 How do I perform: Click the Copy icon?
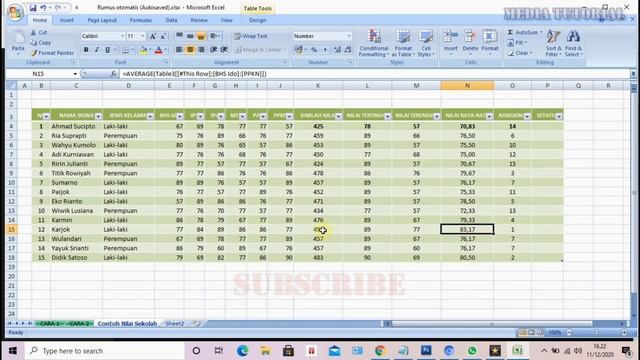33,42
